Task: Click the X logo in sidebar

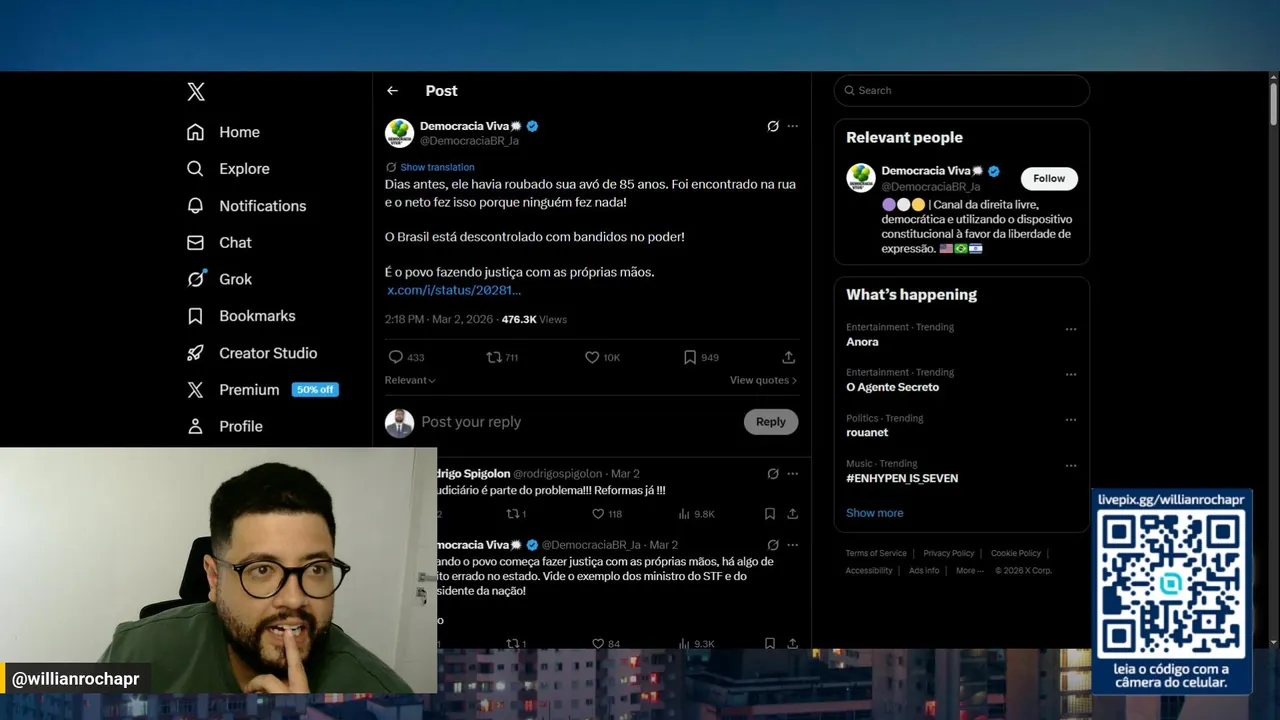Action: (196, 92)
